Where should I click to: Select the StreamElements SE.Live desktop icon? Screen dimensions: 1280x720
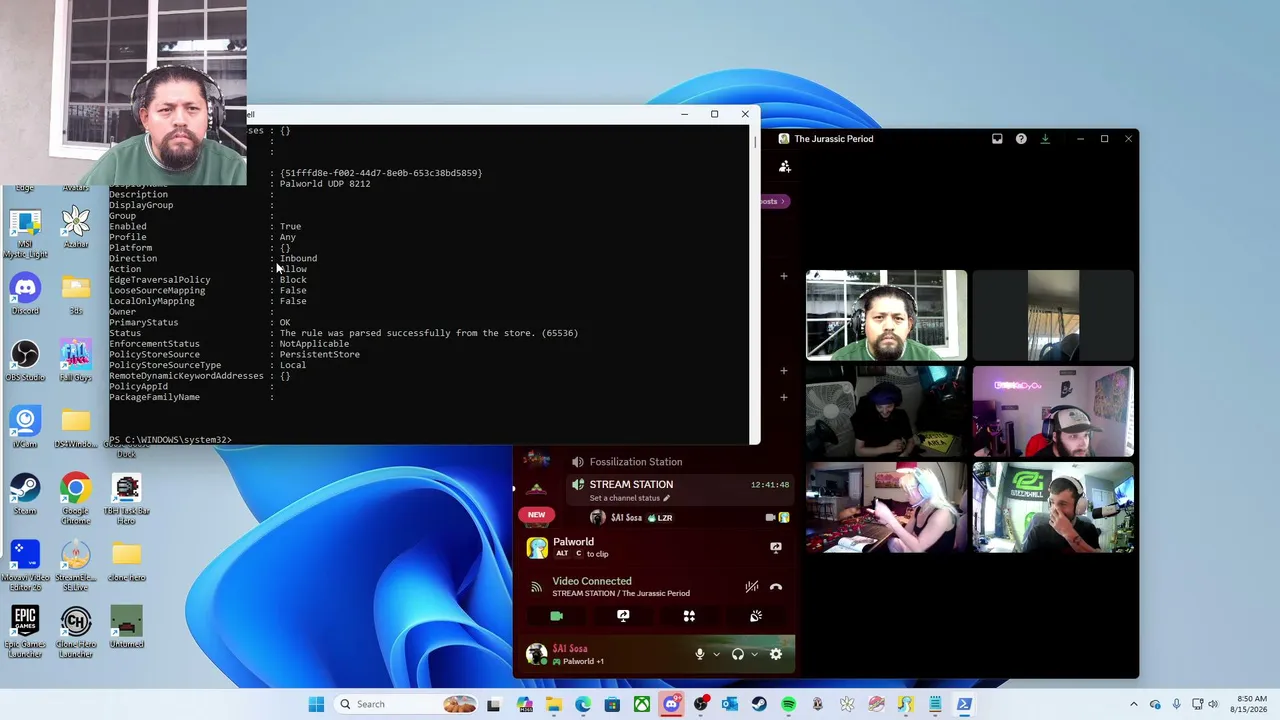tap(76, 566)
